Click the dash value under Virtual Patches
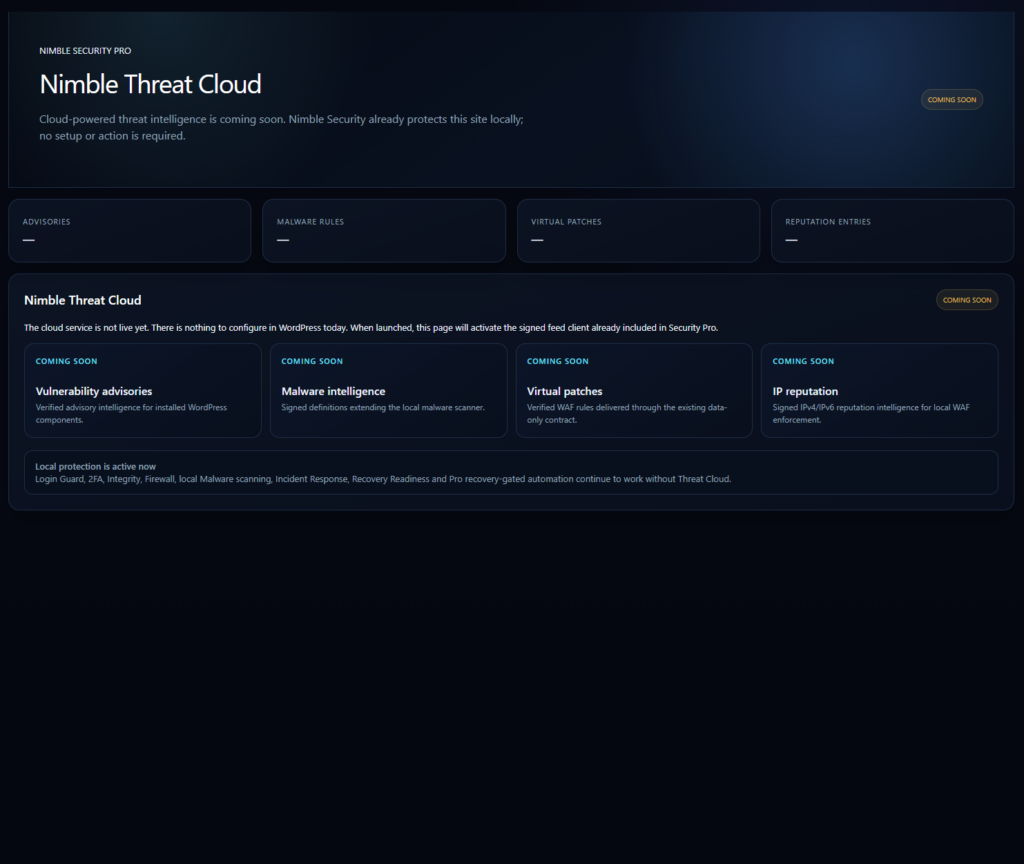This screenshot has width=1024, height=864. 537,240
